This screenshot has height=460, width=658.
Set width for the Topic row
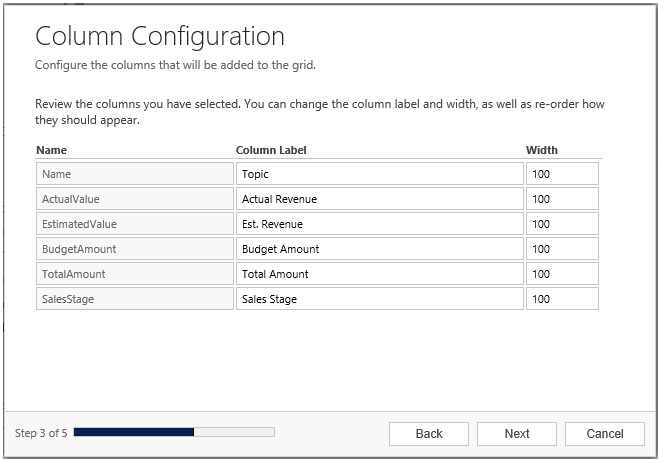(x=562, y=174)
